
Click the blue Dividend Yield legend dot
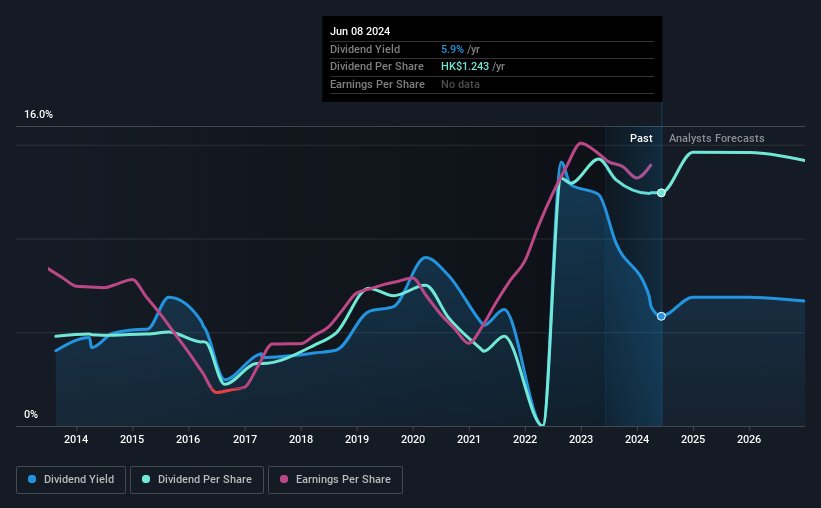32,479
